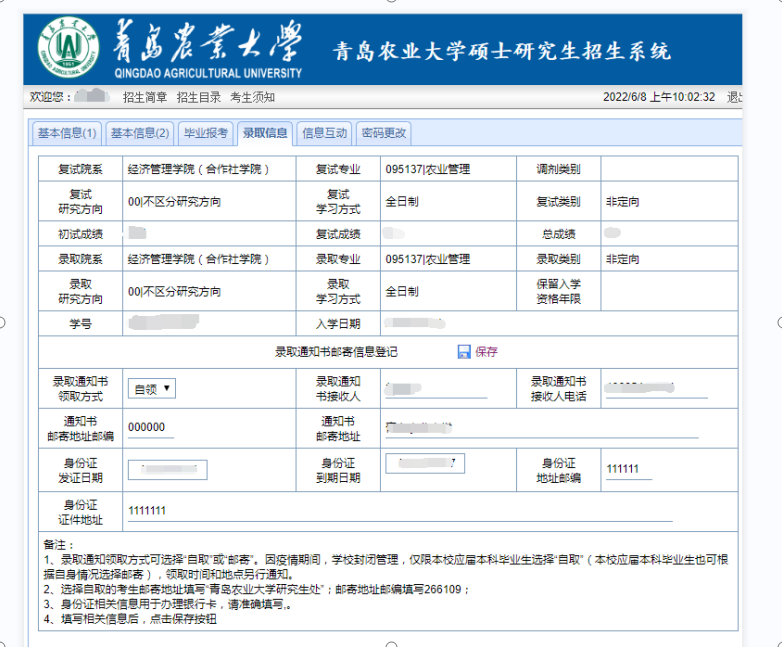782x647 pixels.
Task: Select the 录取信息 tab
Action: point(265,133)
